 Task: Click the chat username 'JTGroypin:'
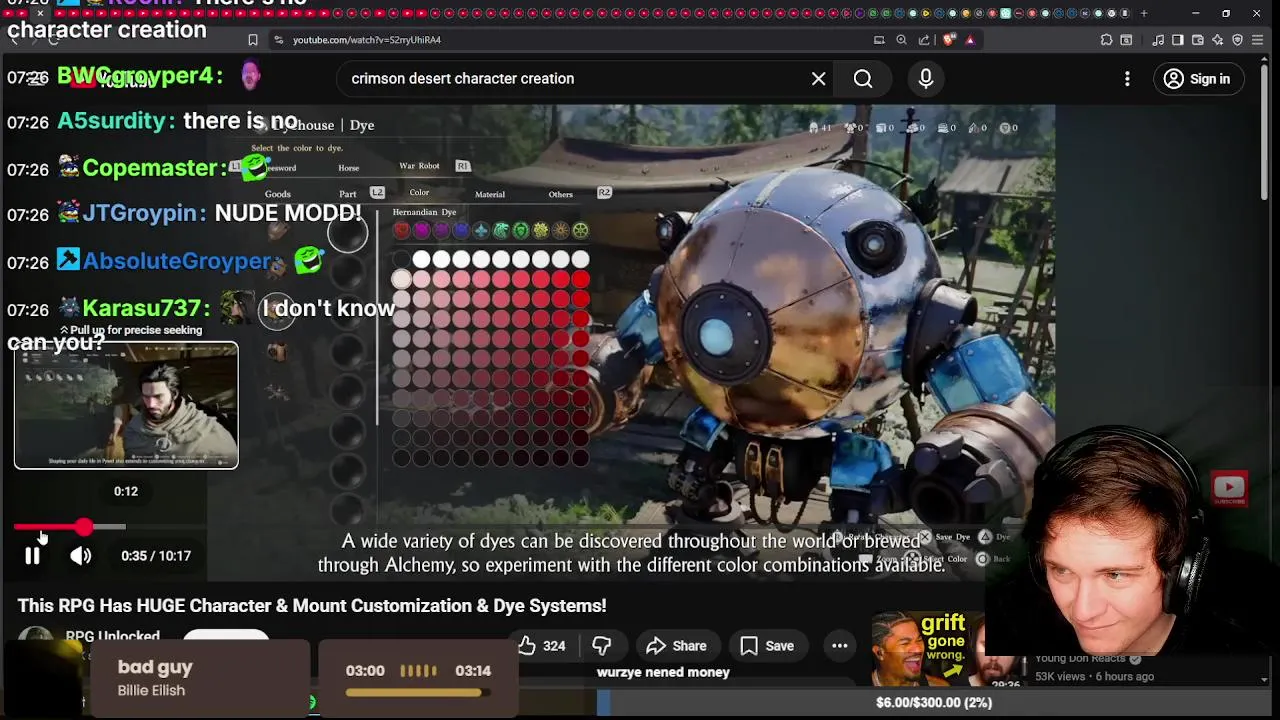(145, 214)
